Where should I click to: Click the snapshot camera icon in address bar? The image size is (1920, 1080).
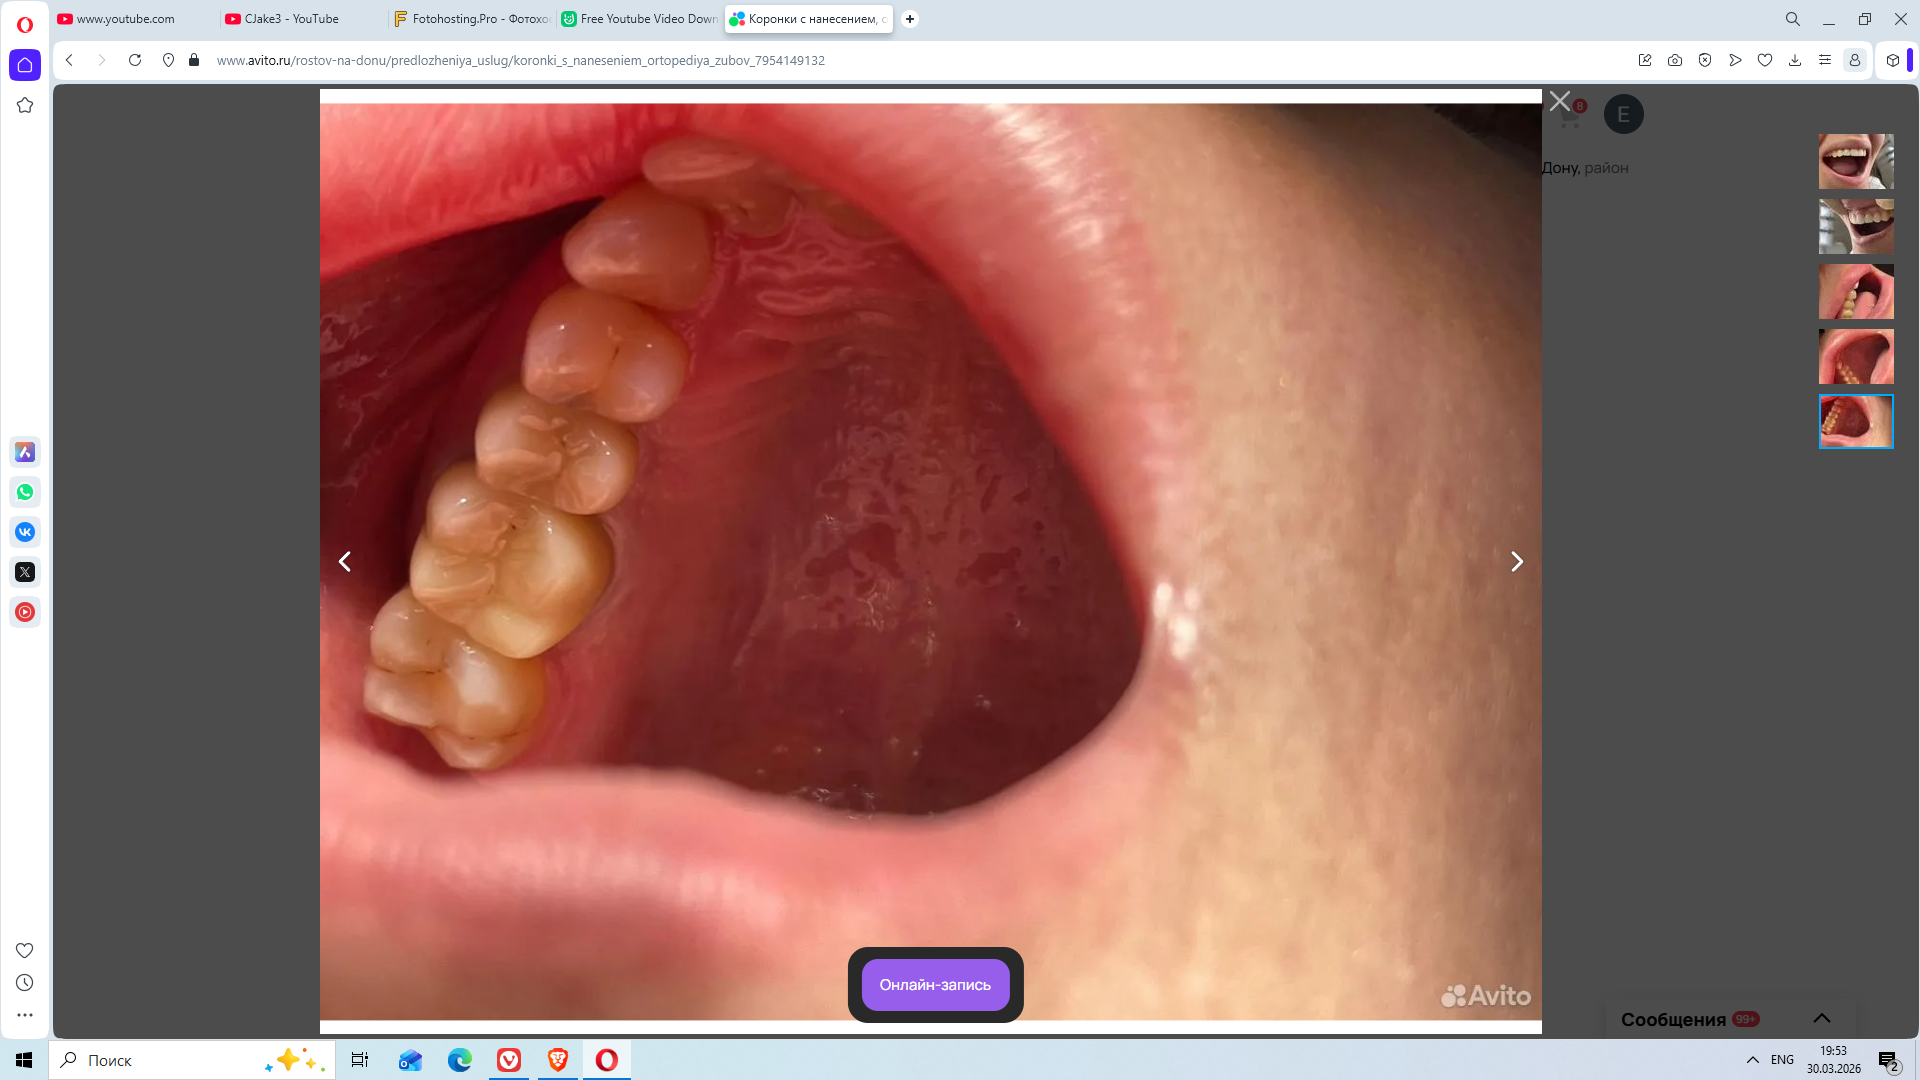click(x=1675, y=60)
